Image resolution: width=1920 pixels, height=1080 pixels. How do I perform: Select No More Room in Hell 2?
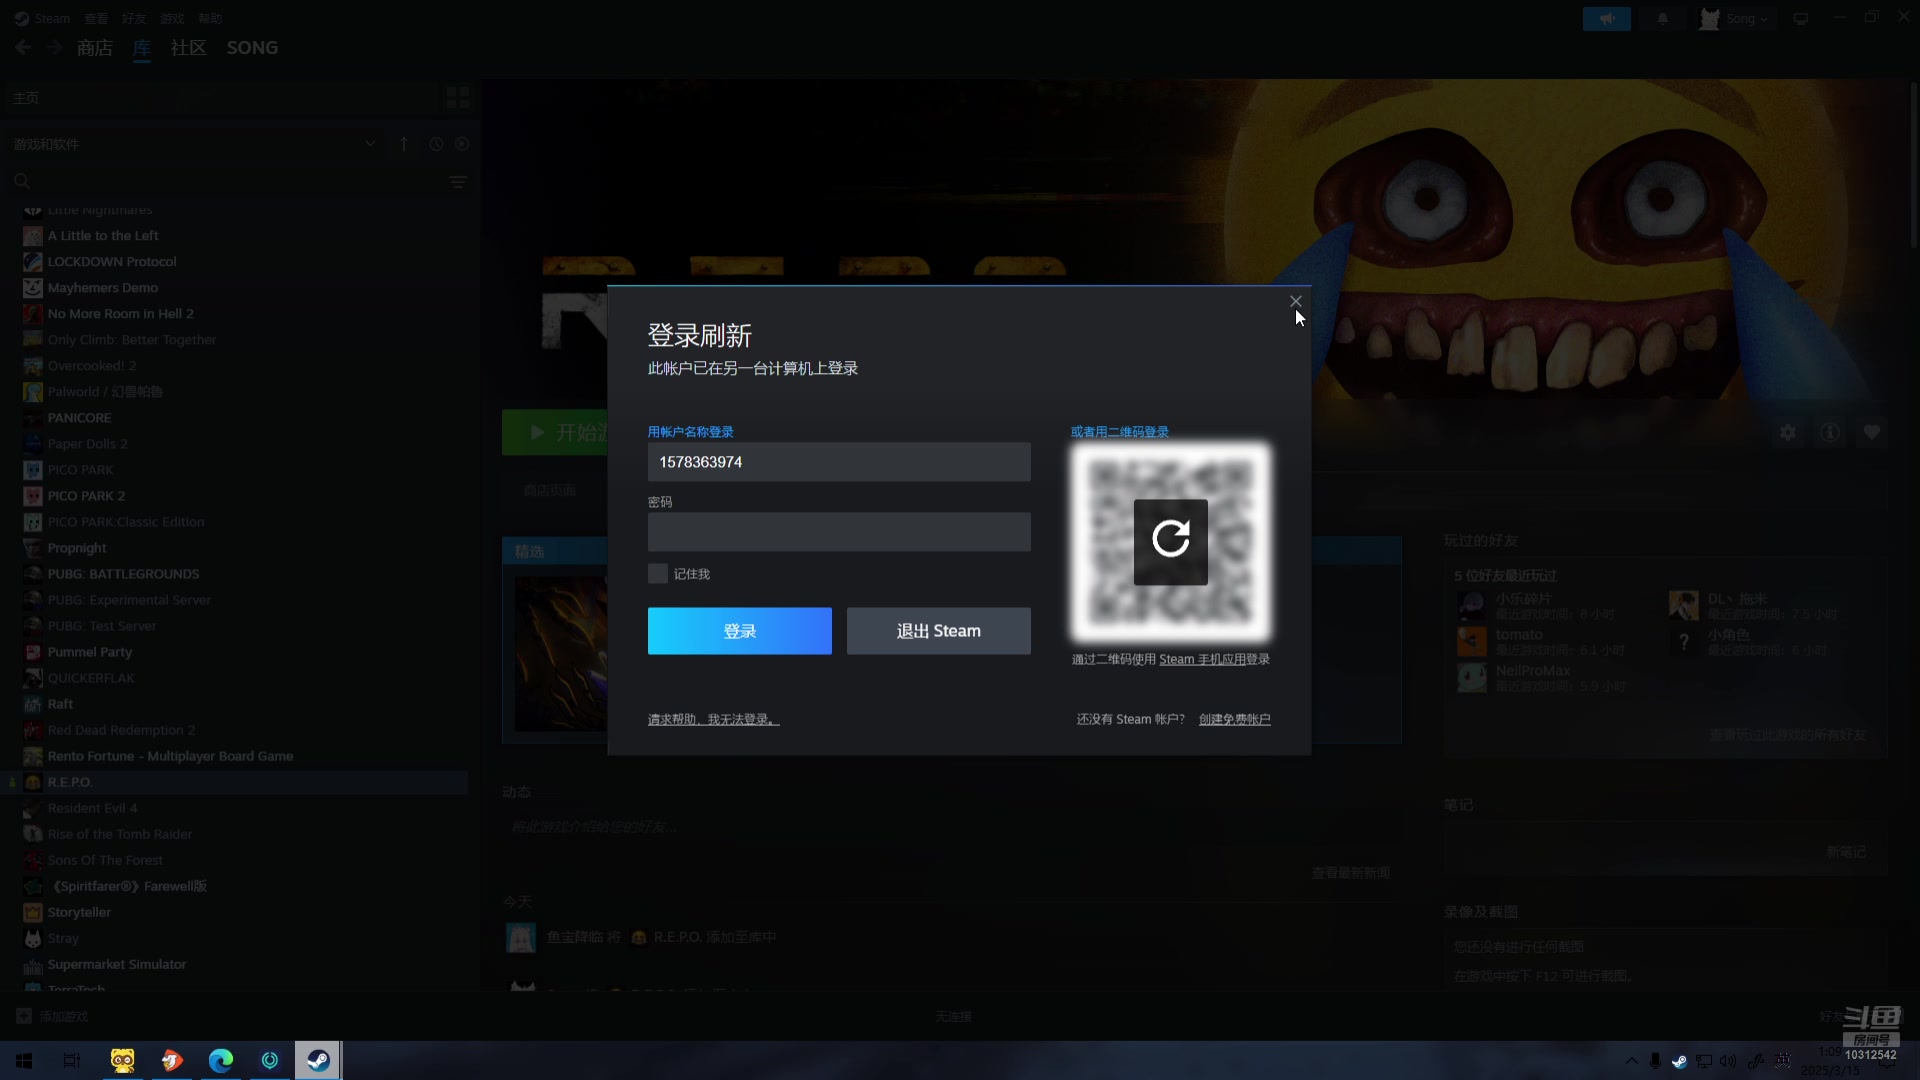point(121,313)
